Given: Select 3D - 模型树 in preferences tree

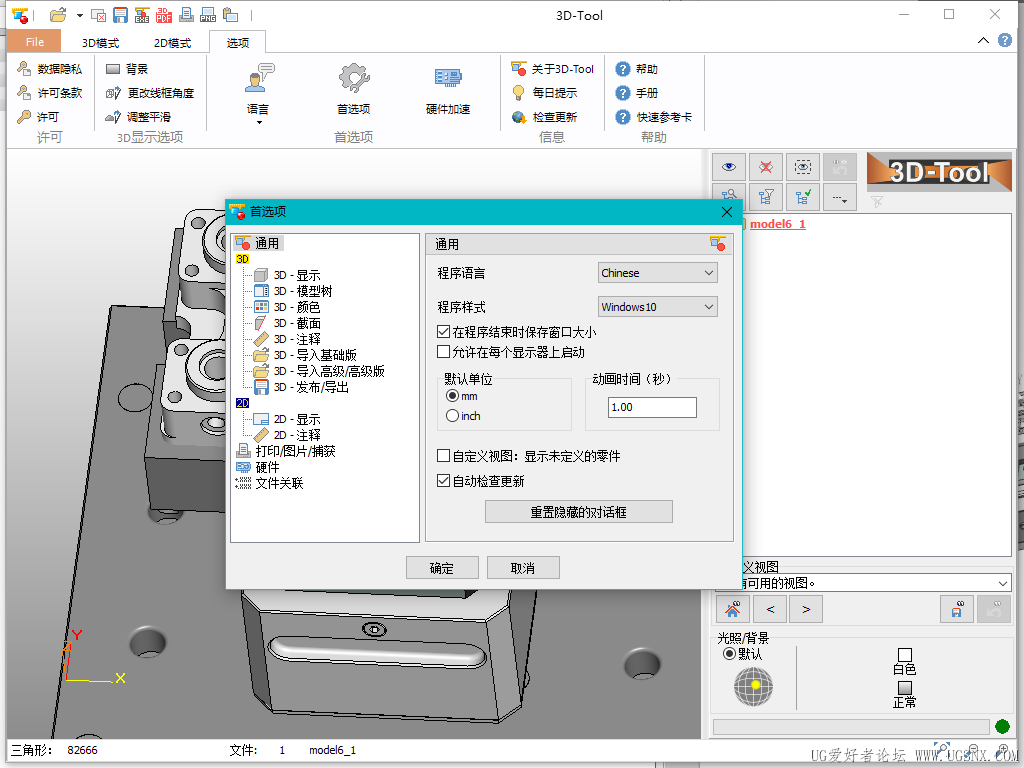Looking at the screenshot, I should [293, 291].
